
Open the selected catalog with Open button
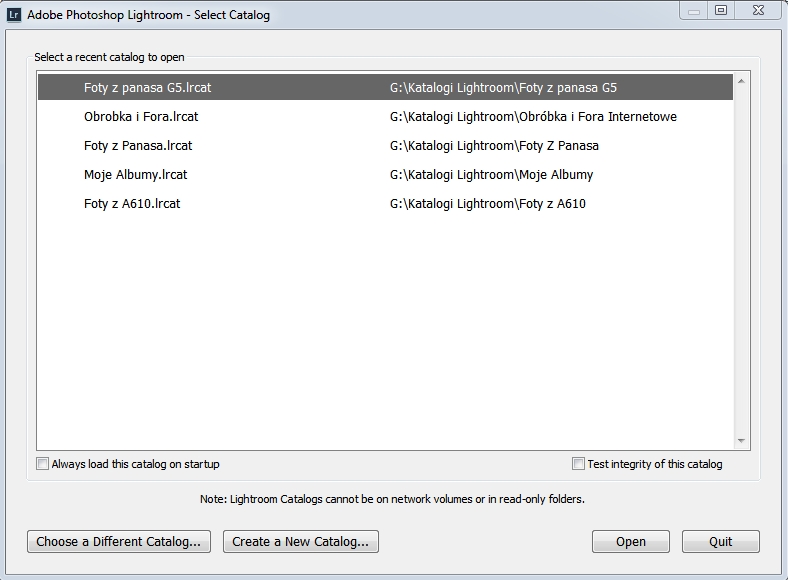pyautogui.click(x=630, y=542)
